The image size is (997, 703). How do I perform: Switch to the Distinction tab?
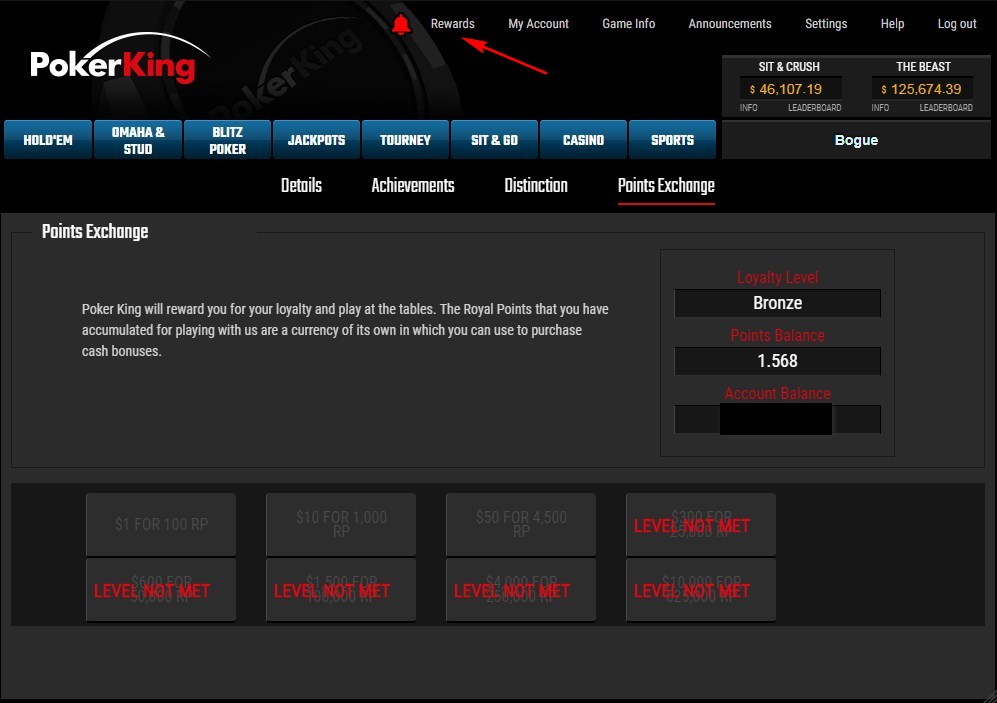click(535, 185)
